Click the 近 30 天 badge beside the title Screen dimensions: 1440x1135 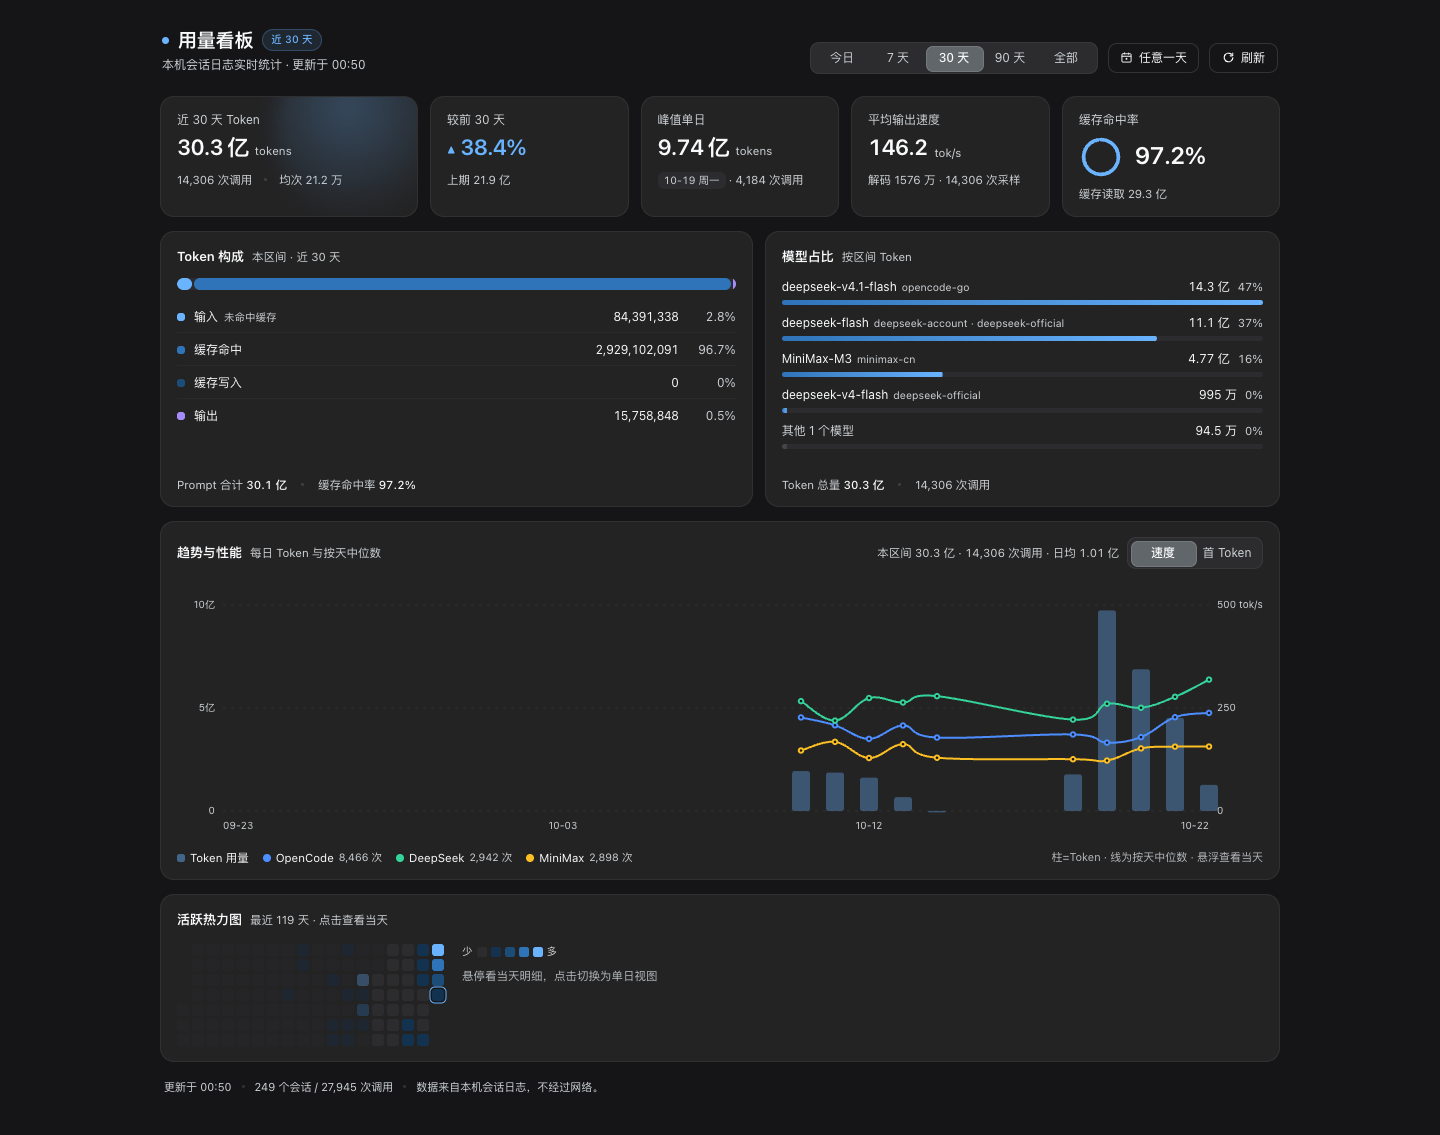292,40
